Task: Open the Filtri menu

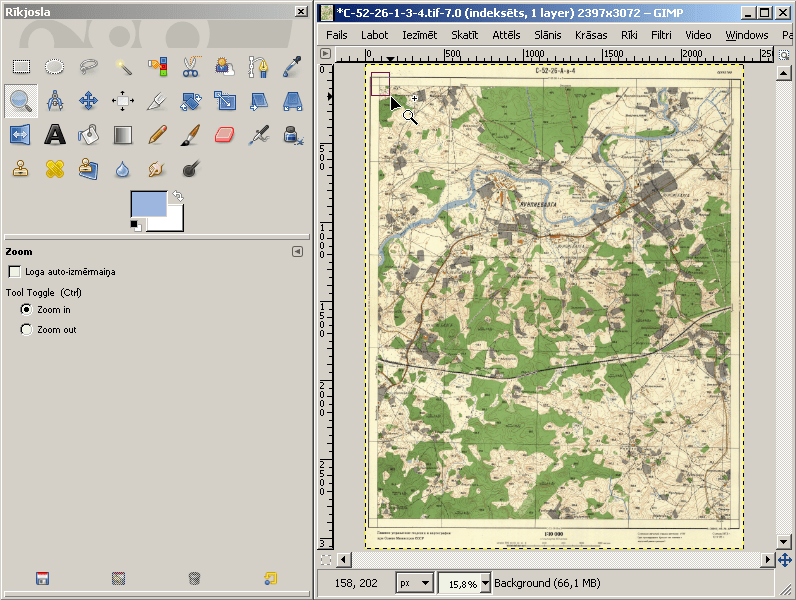Action: tap(661, 35)
